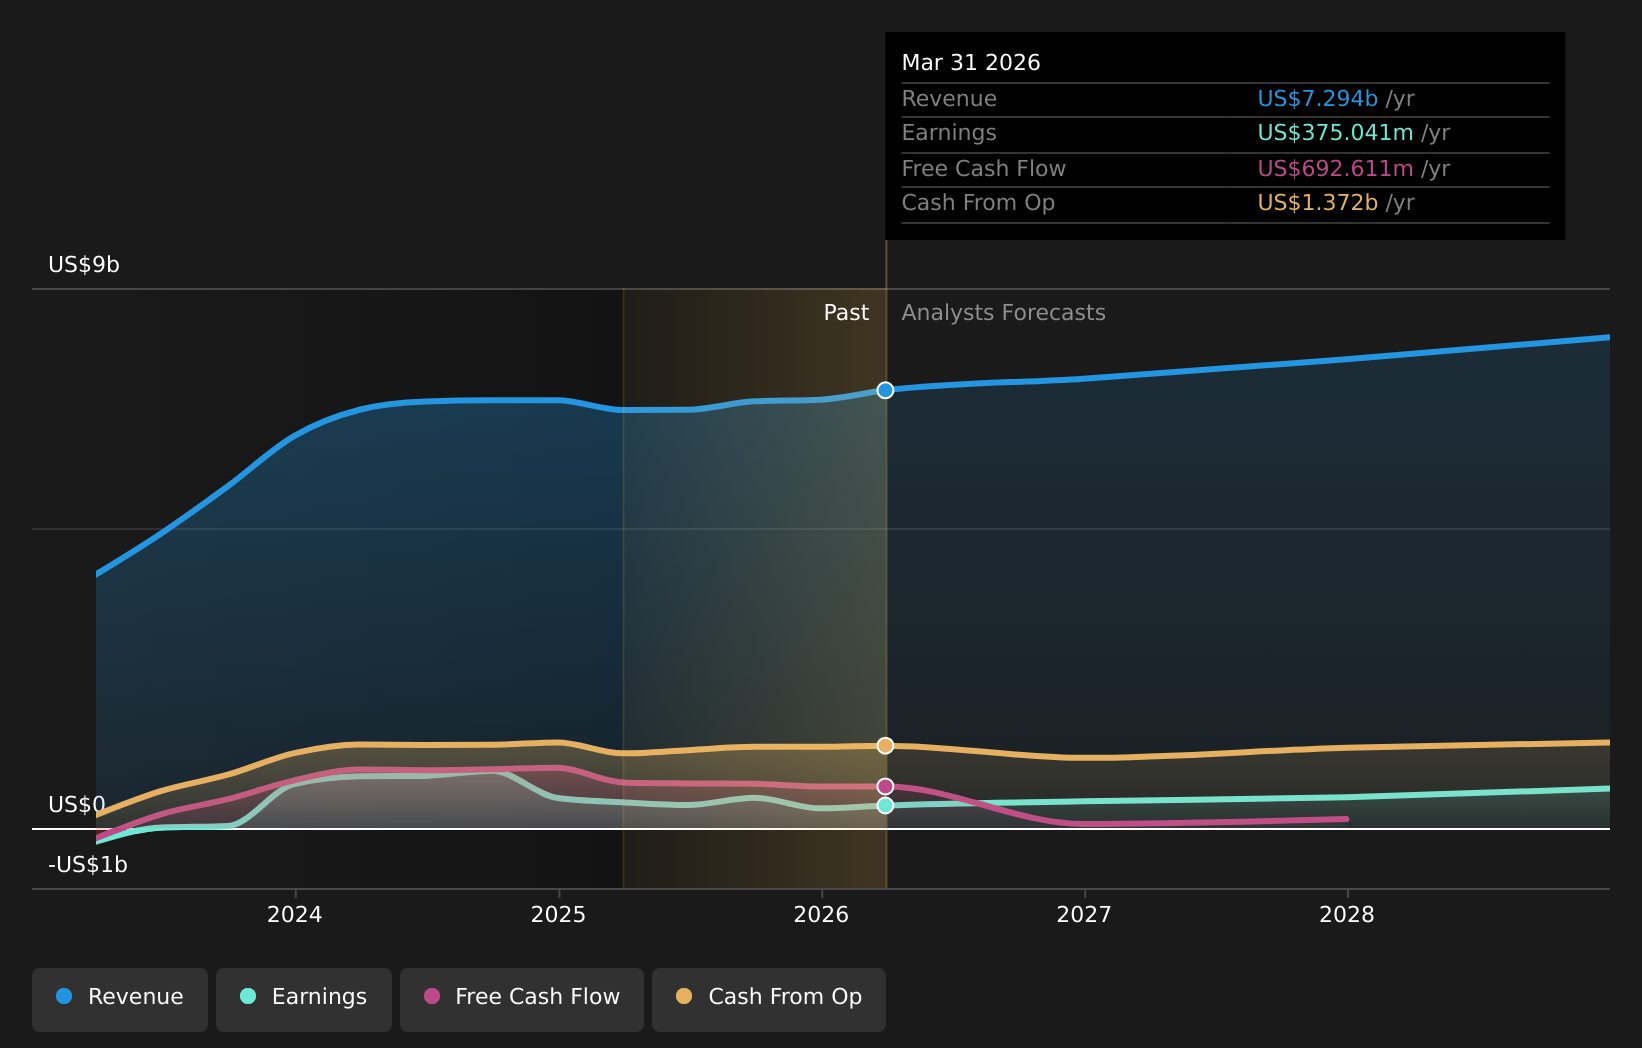
Task: Click the US$375.041m earnings value
Action: (1335, 133)
